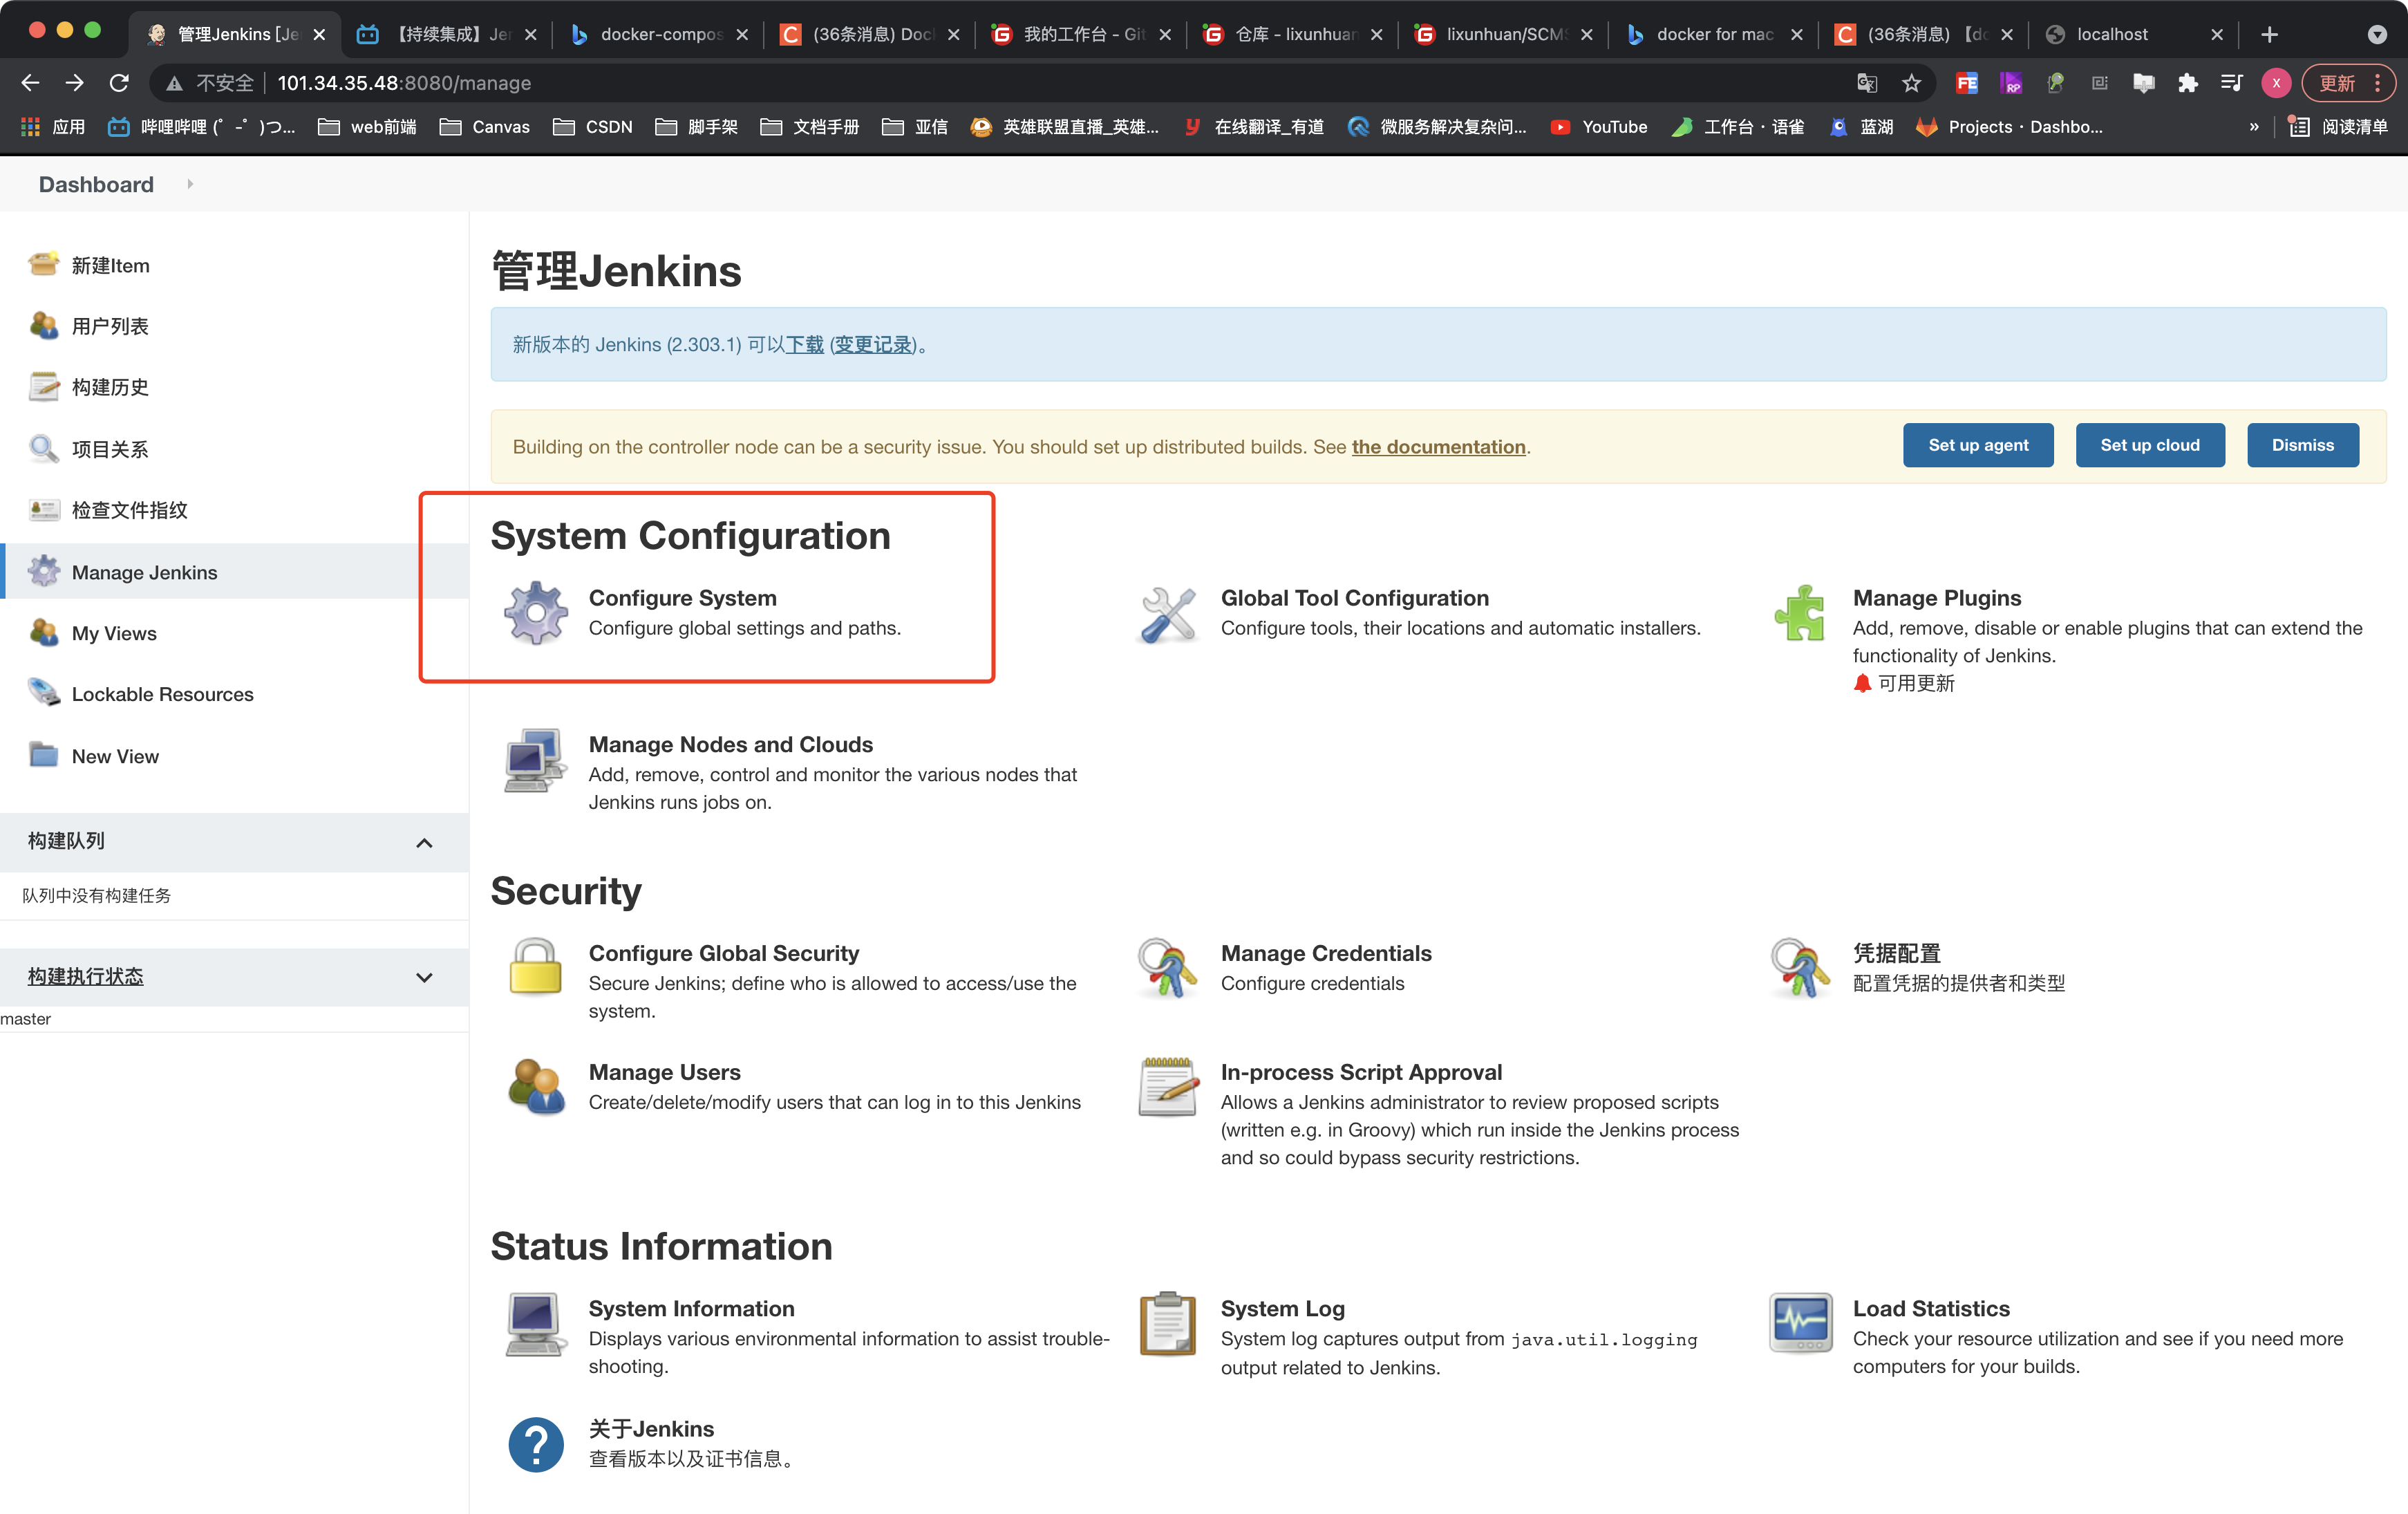Open the 阅读清单 reading list
Viewport: 2408px width, 1514px height.
tap(2339, 127)
